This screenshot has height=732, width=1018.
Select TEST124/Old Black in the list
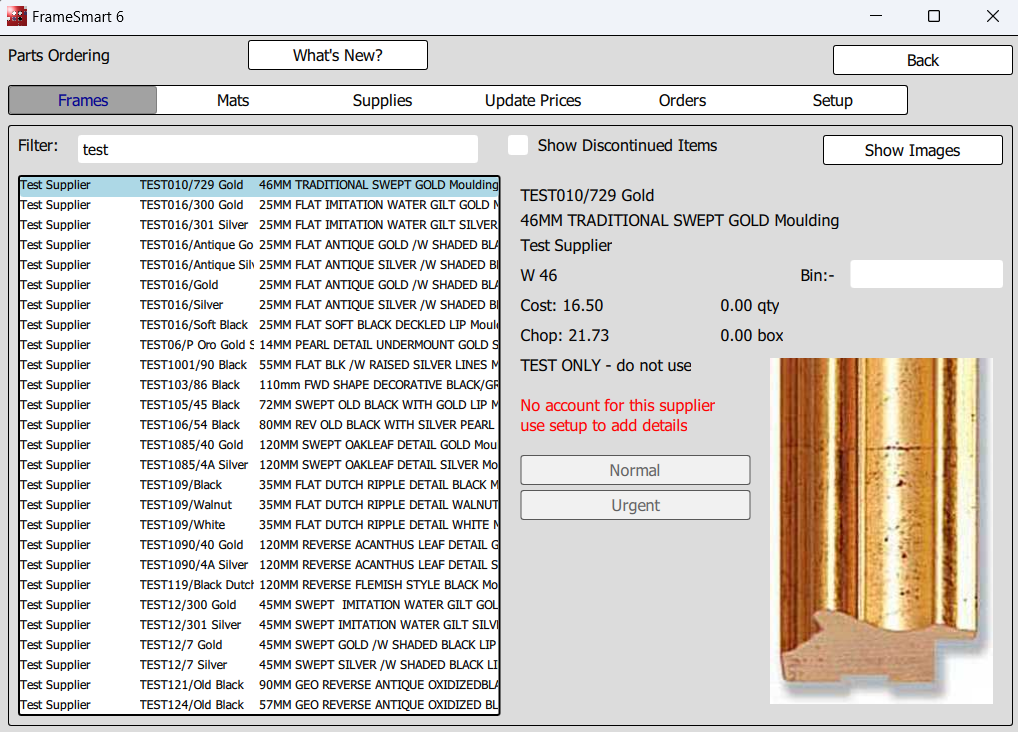click(x=259, y=705)
